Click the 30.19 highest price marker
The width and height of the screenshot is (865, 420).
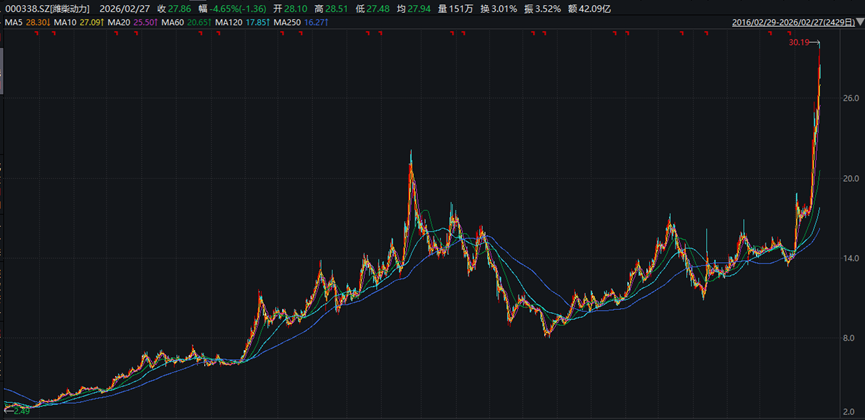coord(798,43)
